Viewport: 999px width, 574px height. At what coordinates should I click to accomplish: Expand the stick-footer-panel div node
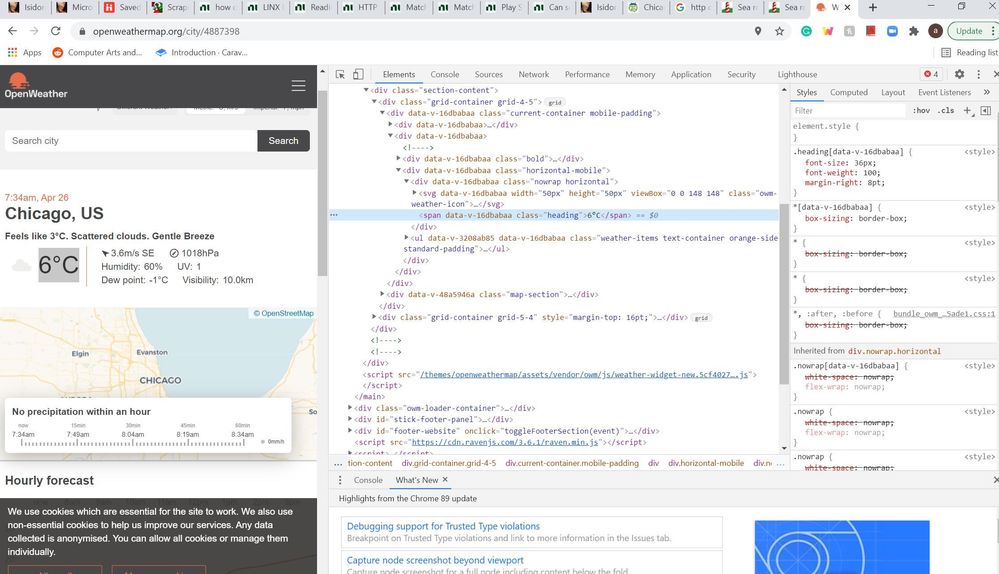(350, 419)
